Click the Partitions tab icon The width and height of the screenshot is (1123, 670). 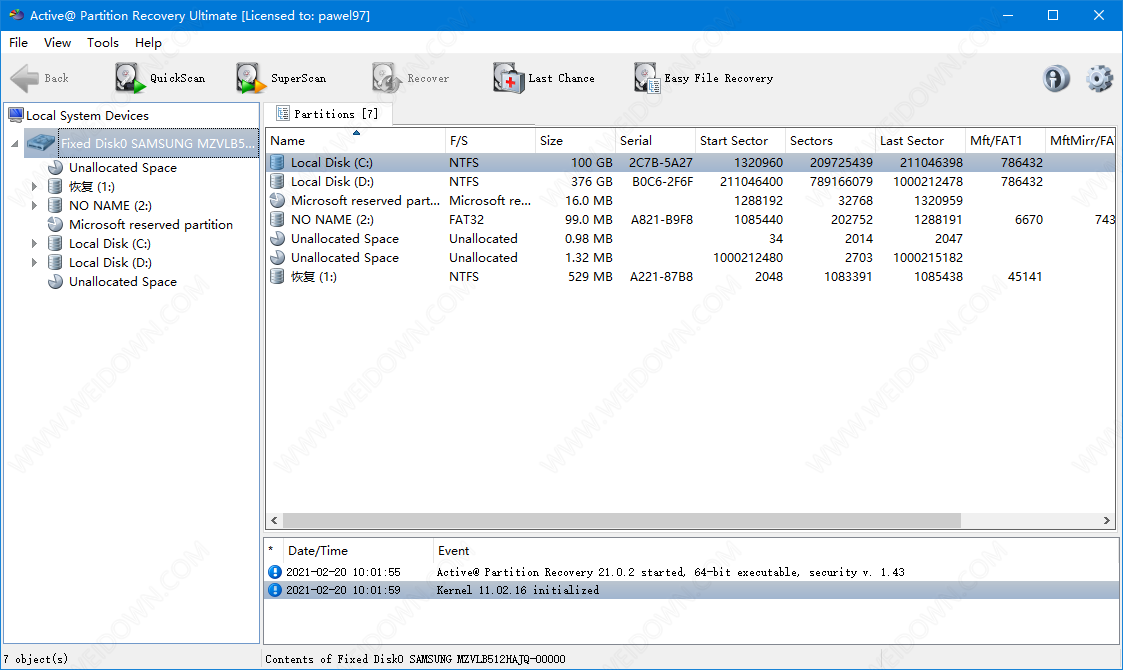click(x=283, y=113)
